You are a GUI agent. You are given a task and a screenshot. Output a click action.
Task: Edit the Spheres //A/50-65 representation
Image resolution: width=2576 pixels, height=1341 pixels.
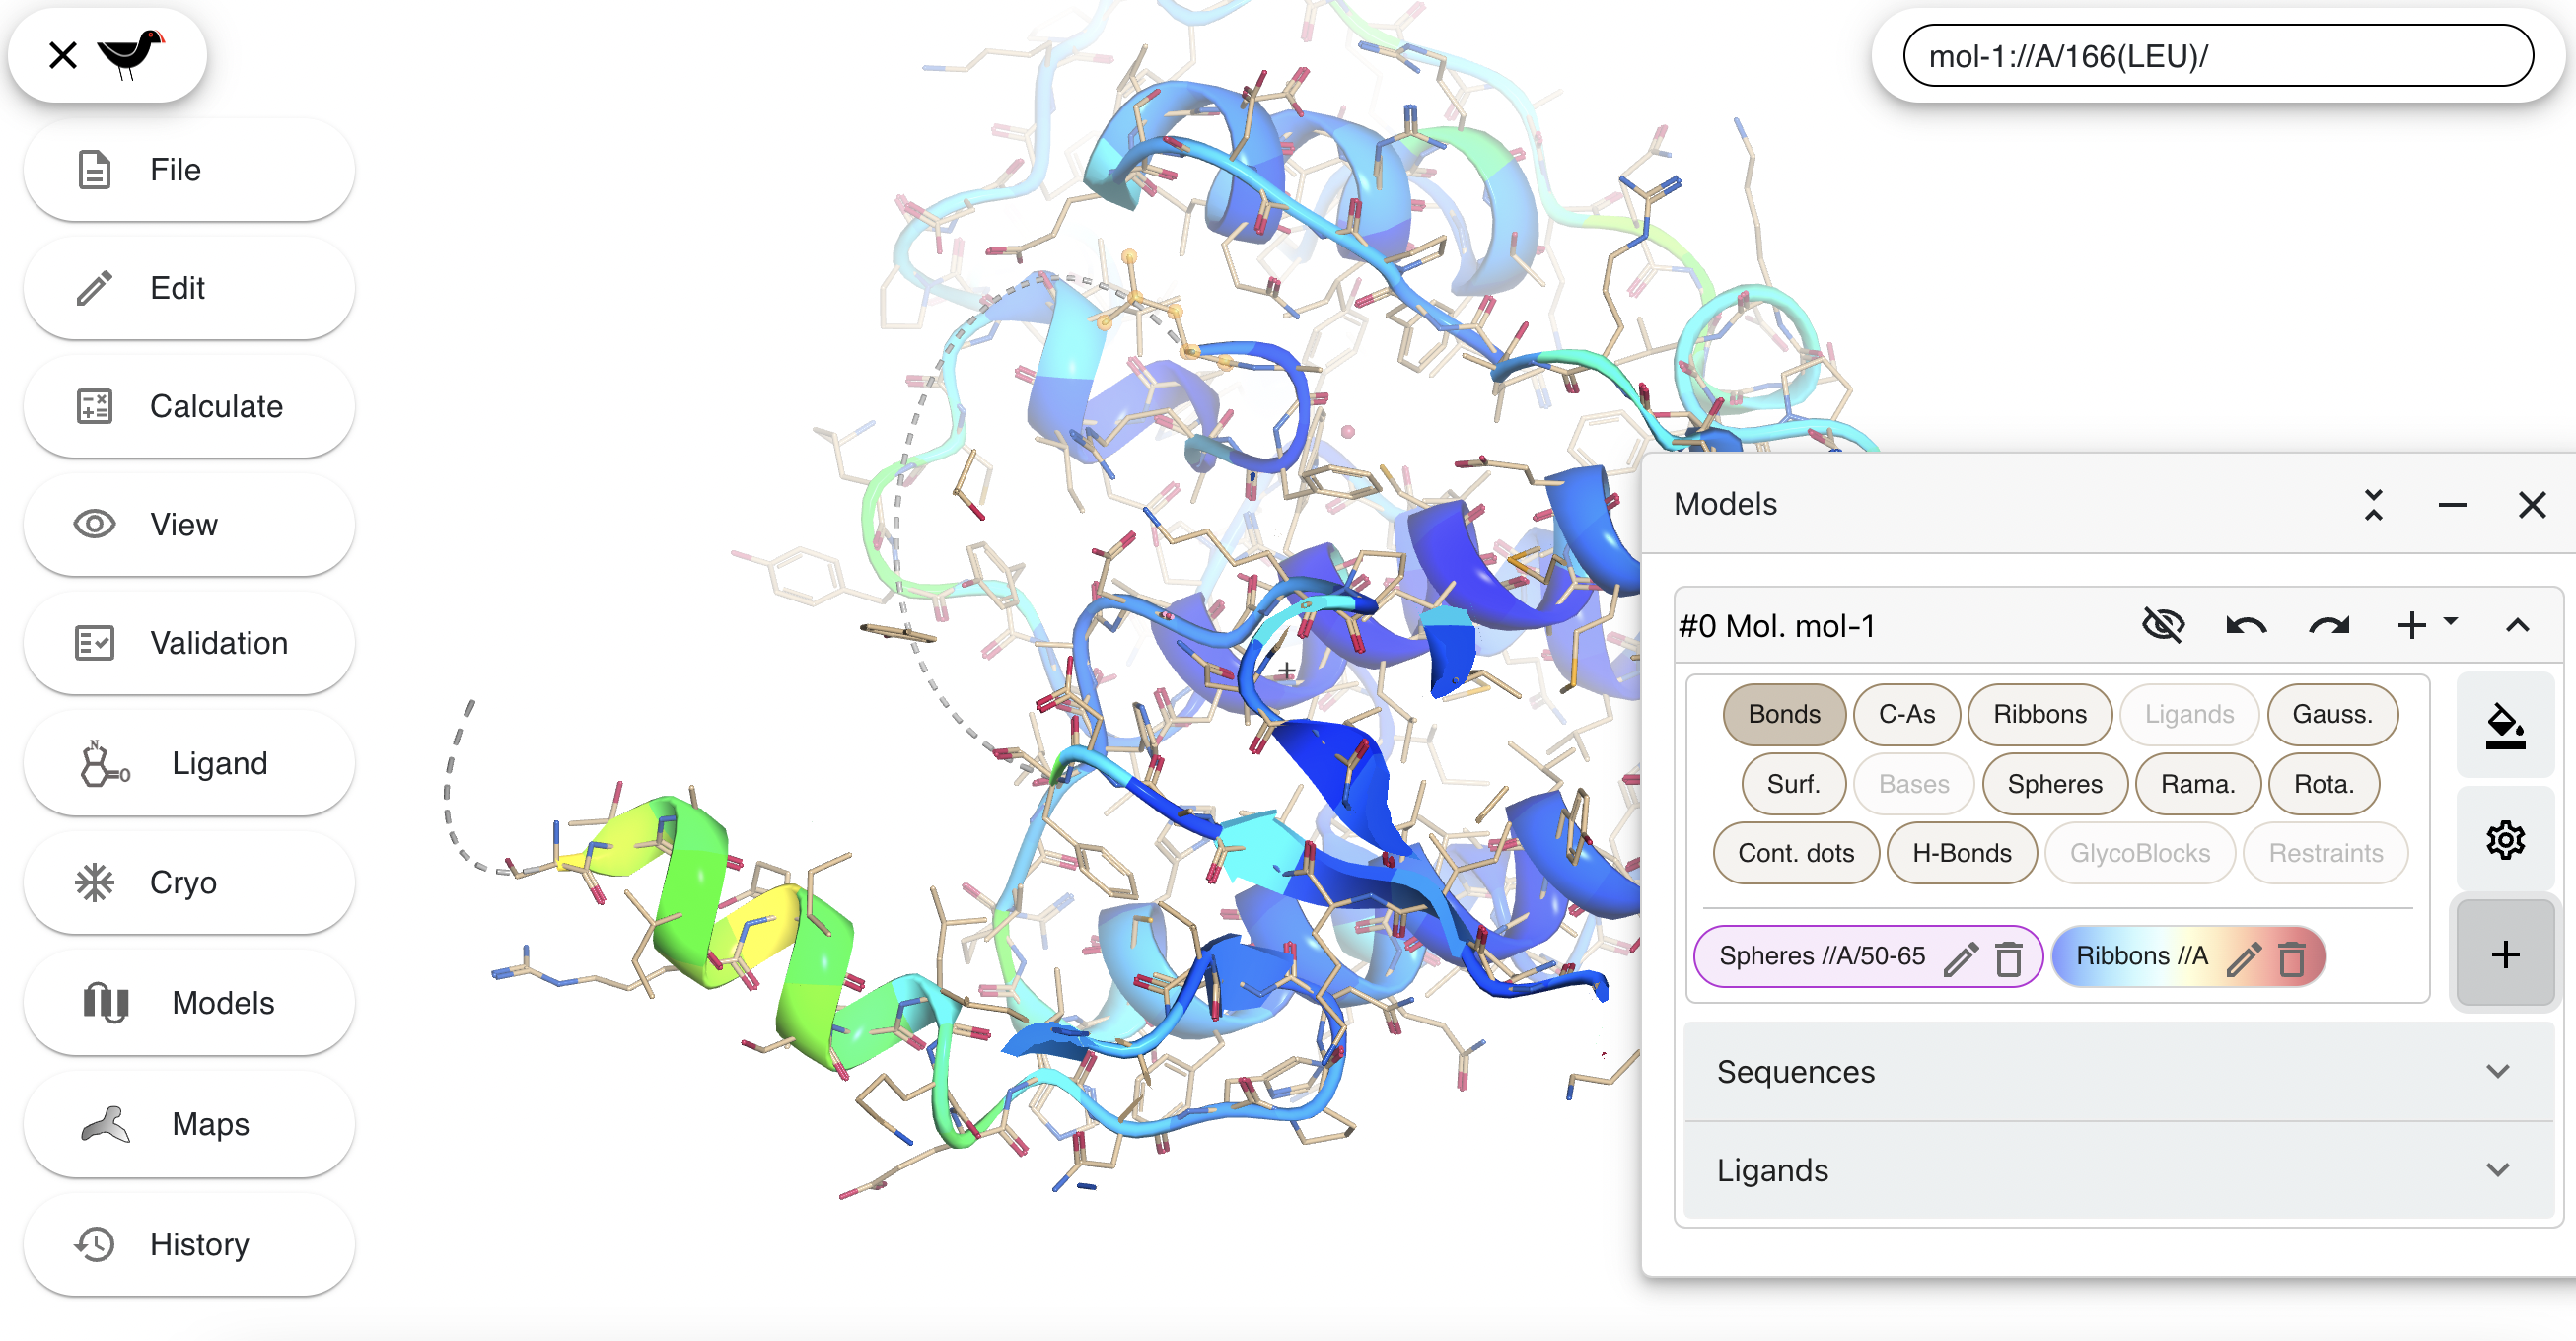[1960, 957]
